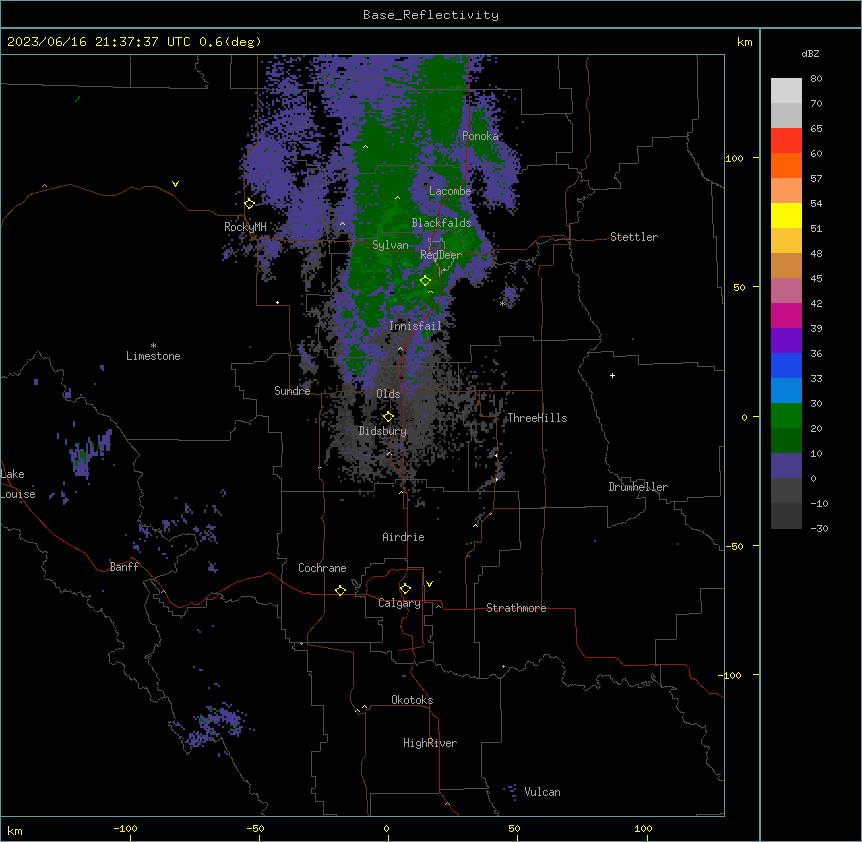Click the Stettler town label
The image size is (862, 842).
(x=634, y=237)
